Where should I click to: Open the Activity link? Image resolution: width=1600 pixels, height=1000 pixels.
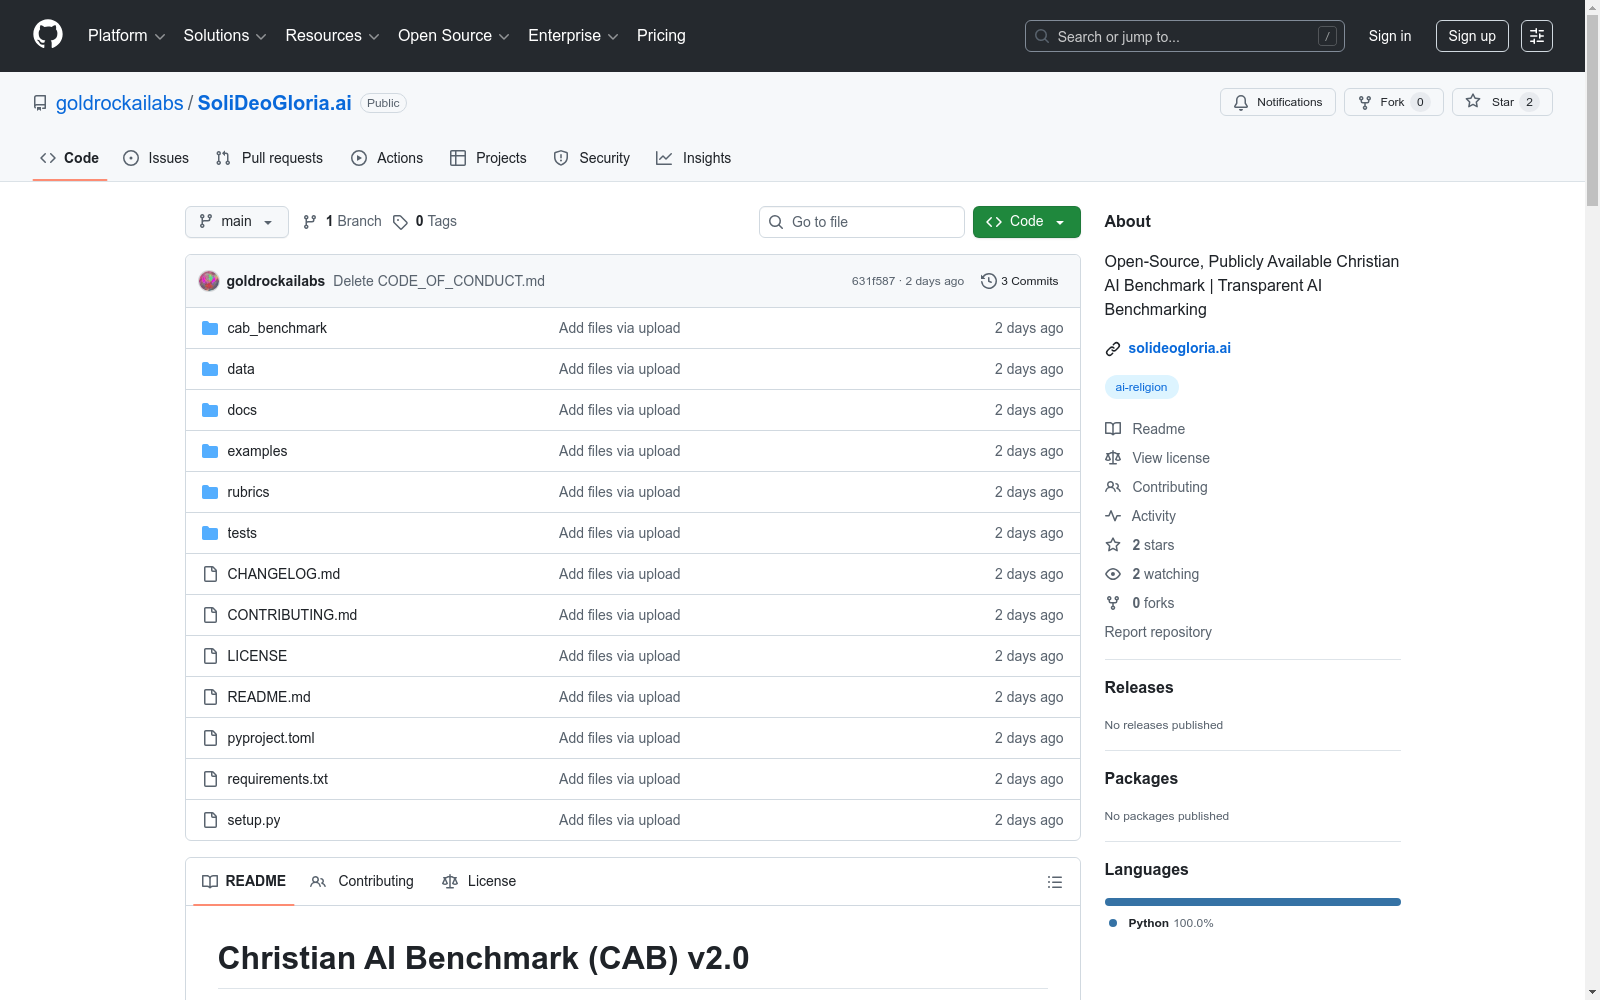(1141, 516)
